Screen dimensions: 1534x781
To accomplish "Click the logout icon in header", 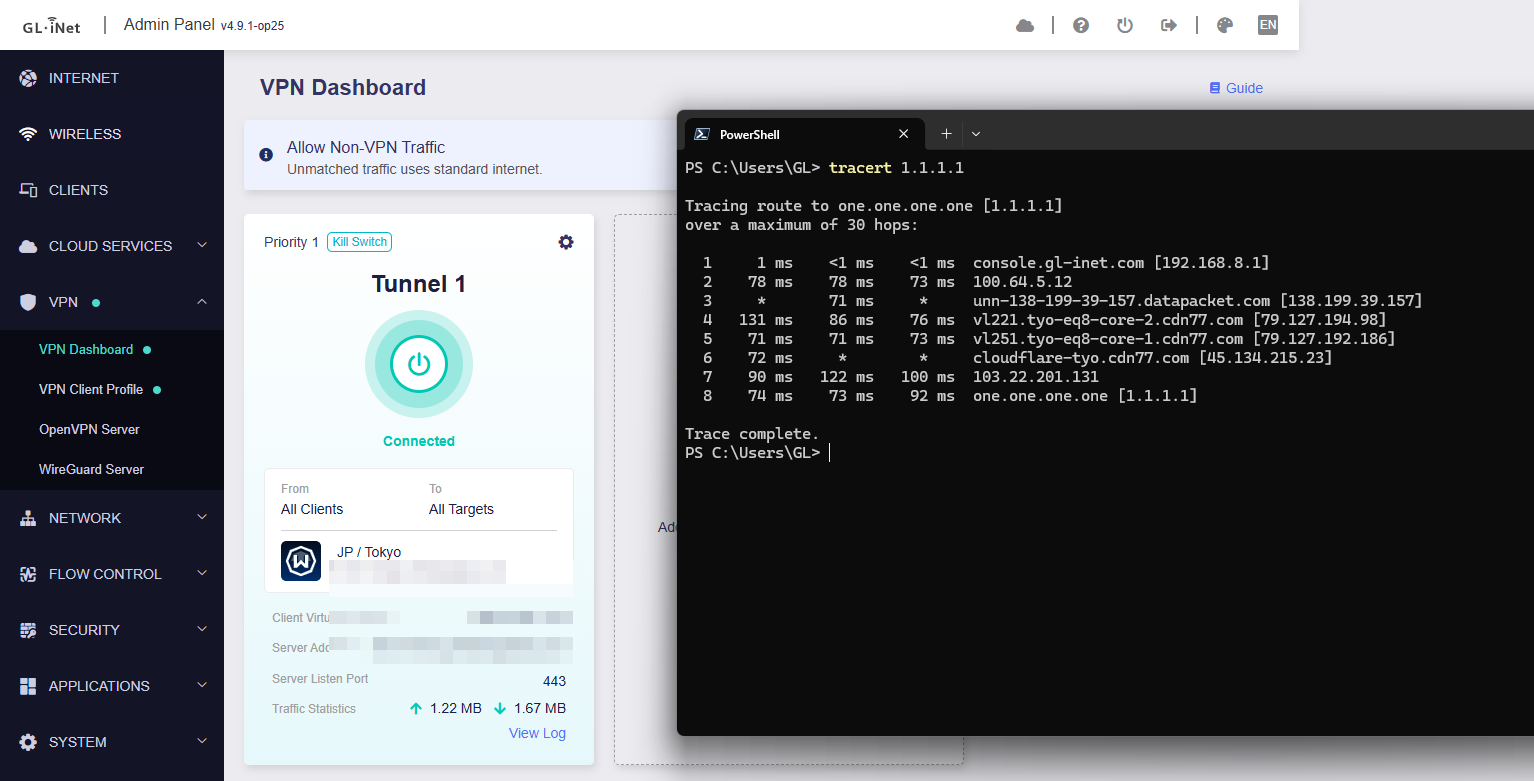I will click(x=1169, y=26).
